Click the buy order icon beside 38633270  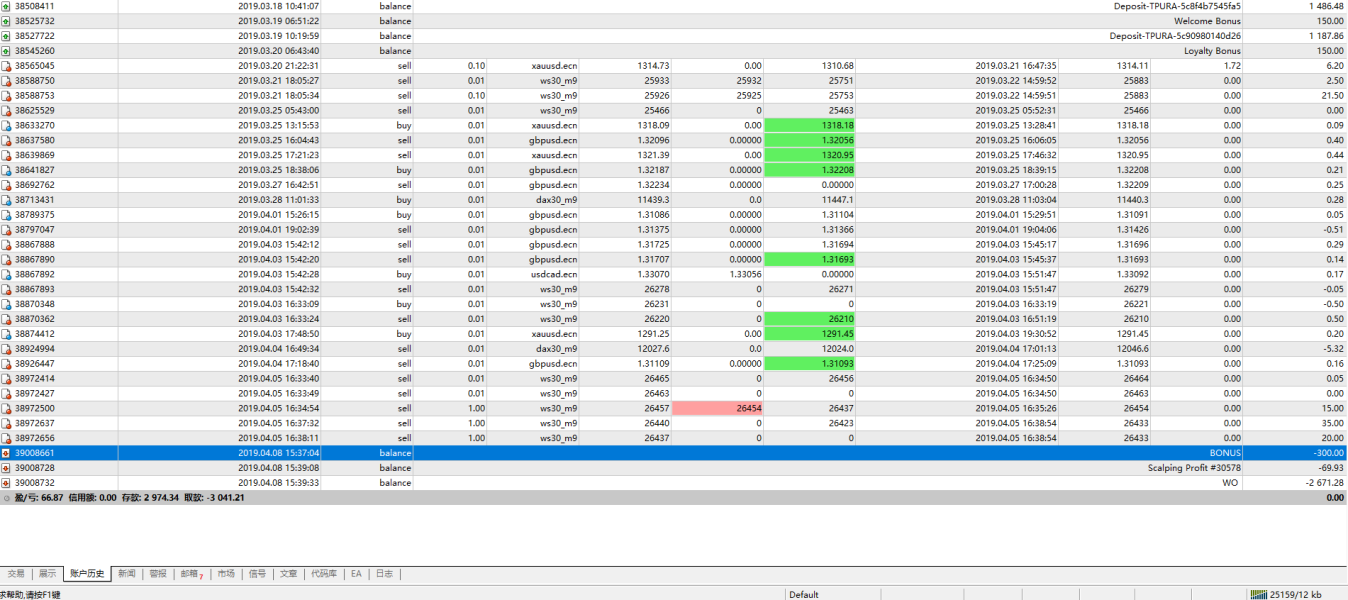(x=6, y=125)
